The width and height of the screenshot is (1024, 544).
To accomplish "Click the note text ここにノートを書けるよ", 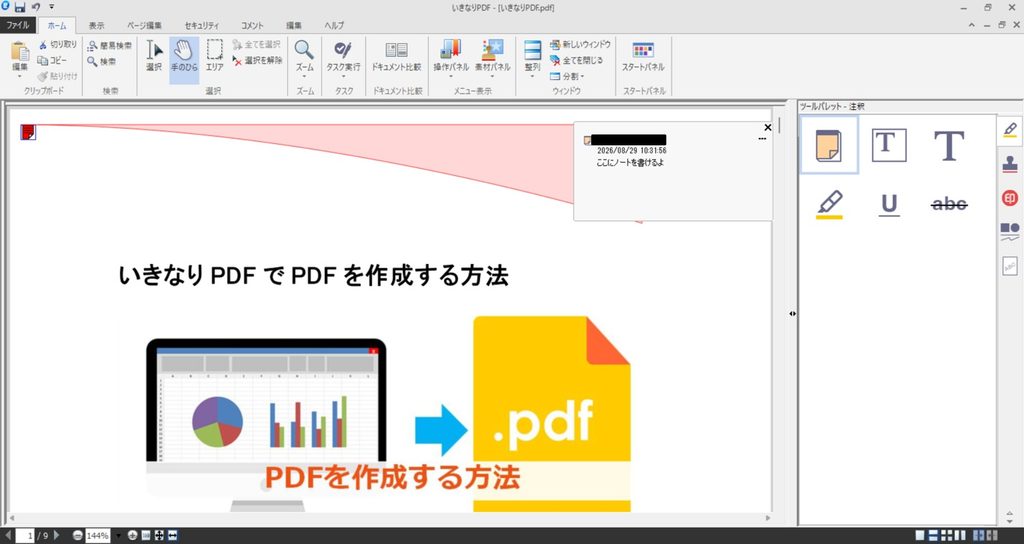I will pyautogui.click(x=630, y=163).
